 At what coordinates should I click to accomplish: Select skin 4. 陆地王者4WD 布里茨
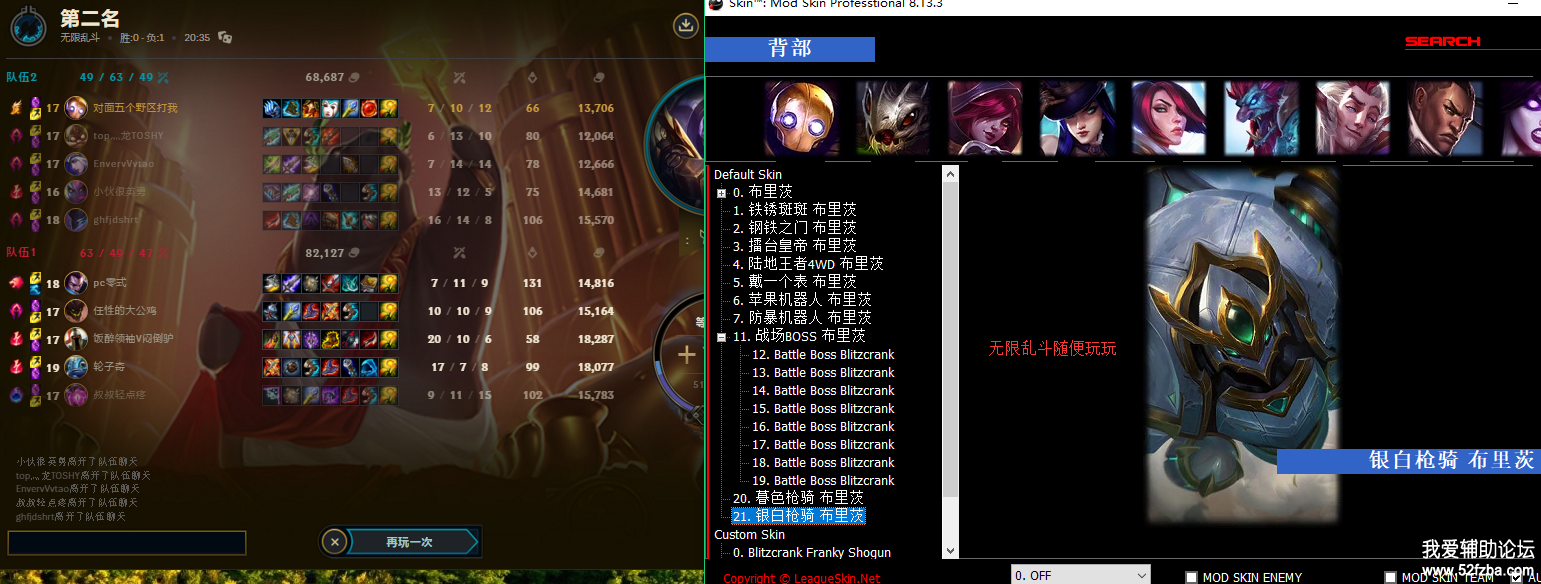(x=808, y=264)
